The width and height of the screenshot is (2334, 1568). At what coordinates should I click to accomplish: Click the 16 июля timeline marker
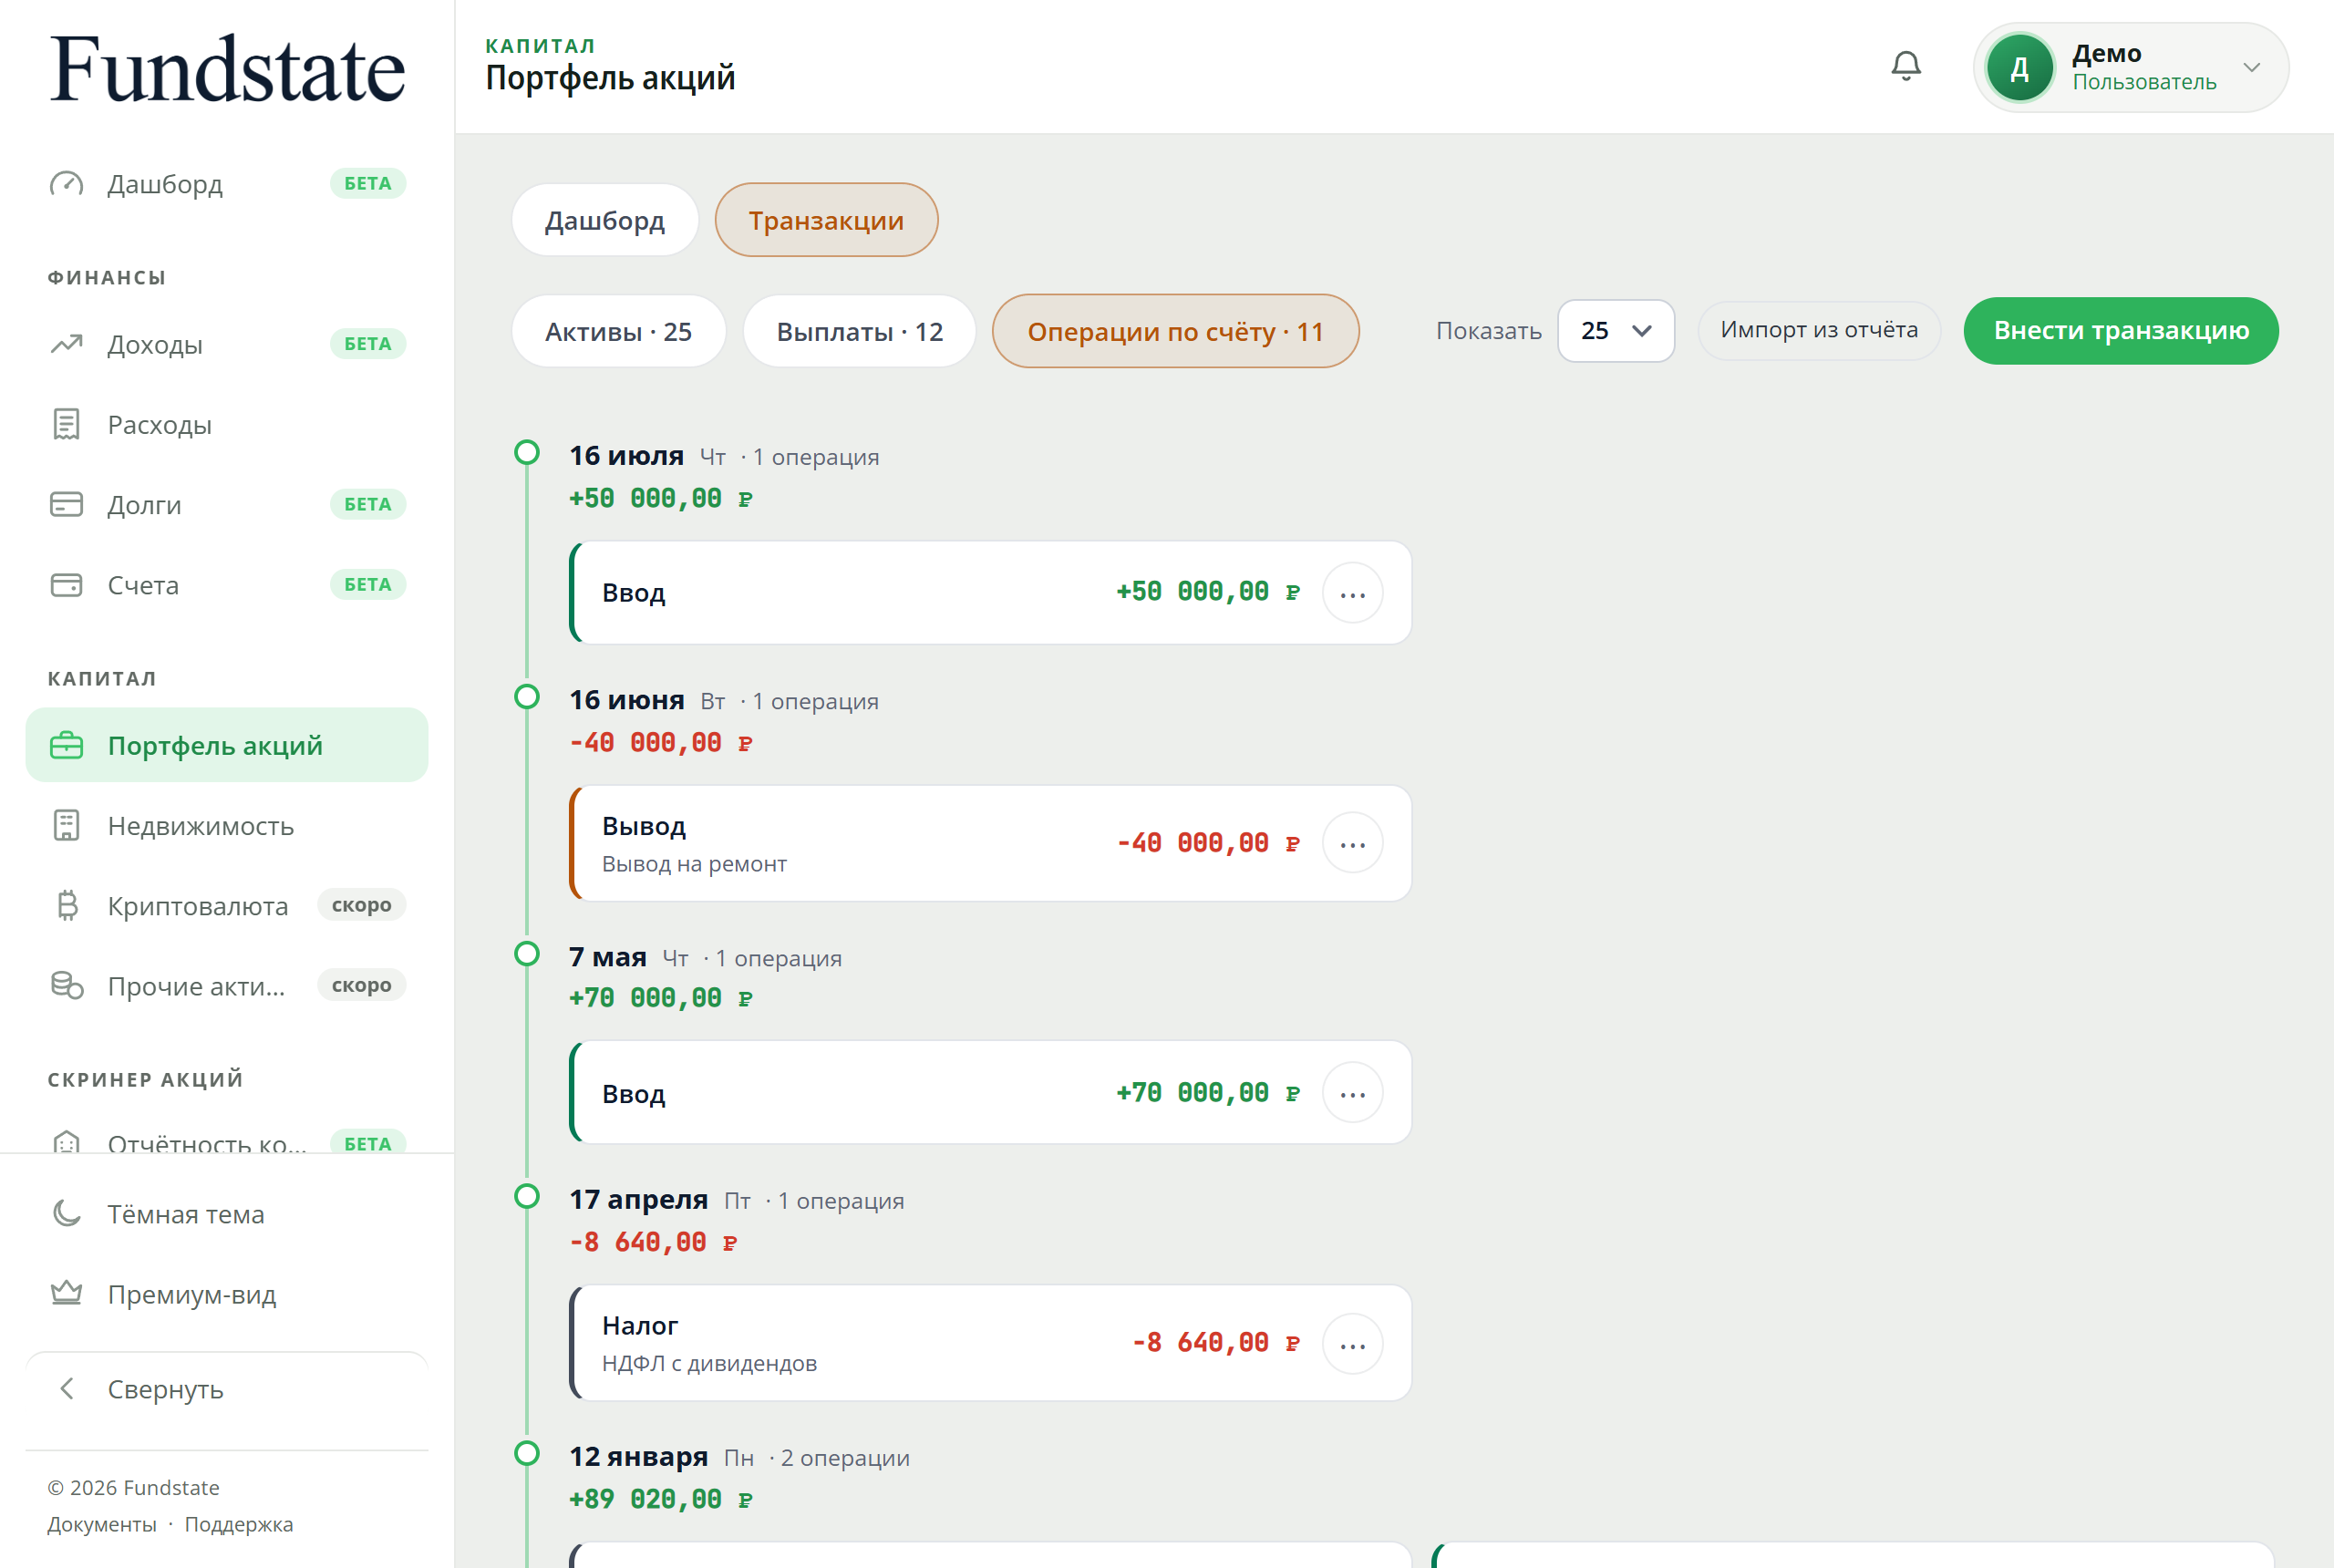coord(526,453)
